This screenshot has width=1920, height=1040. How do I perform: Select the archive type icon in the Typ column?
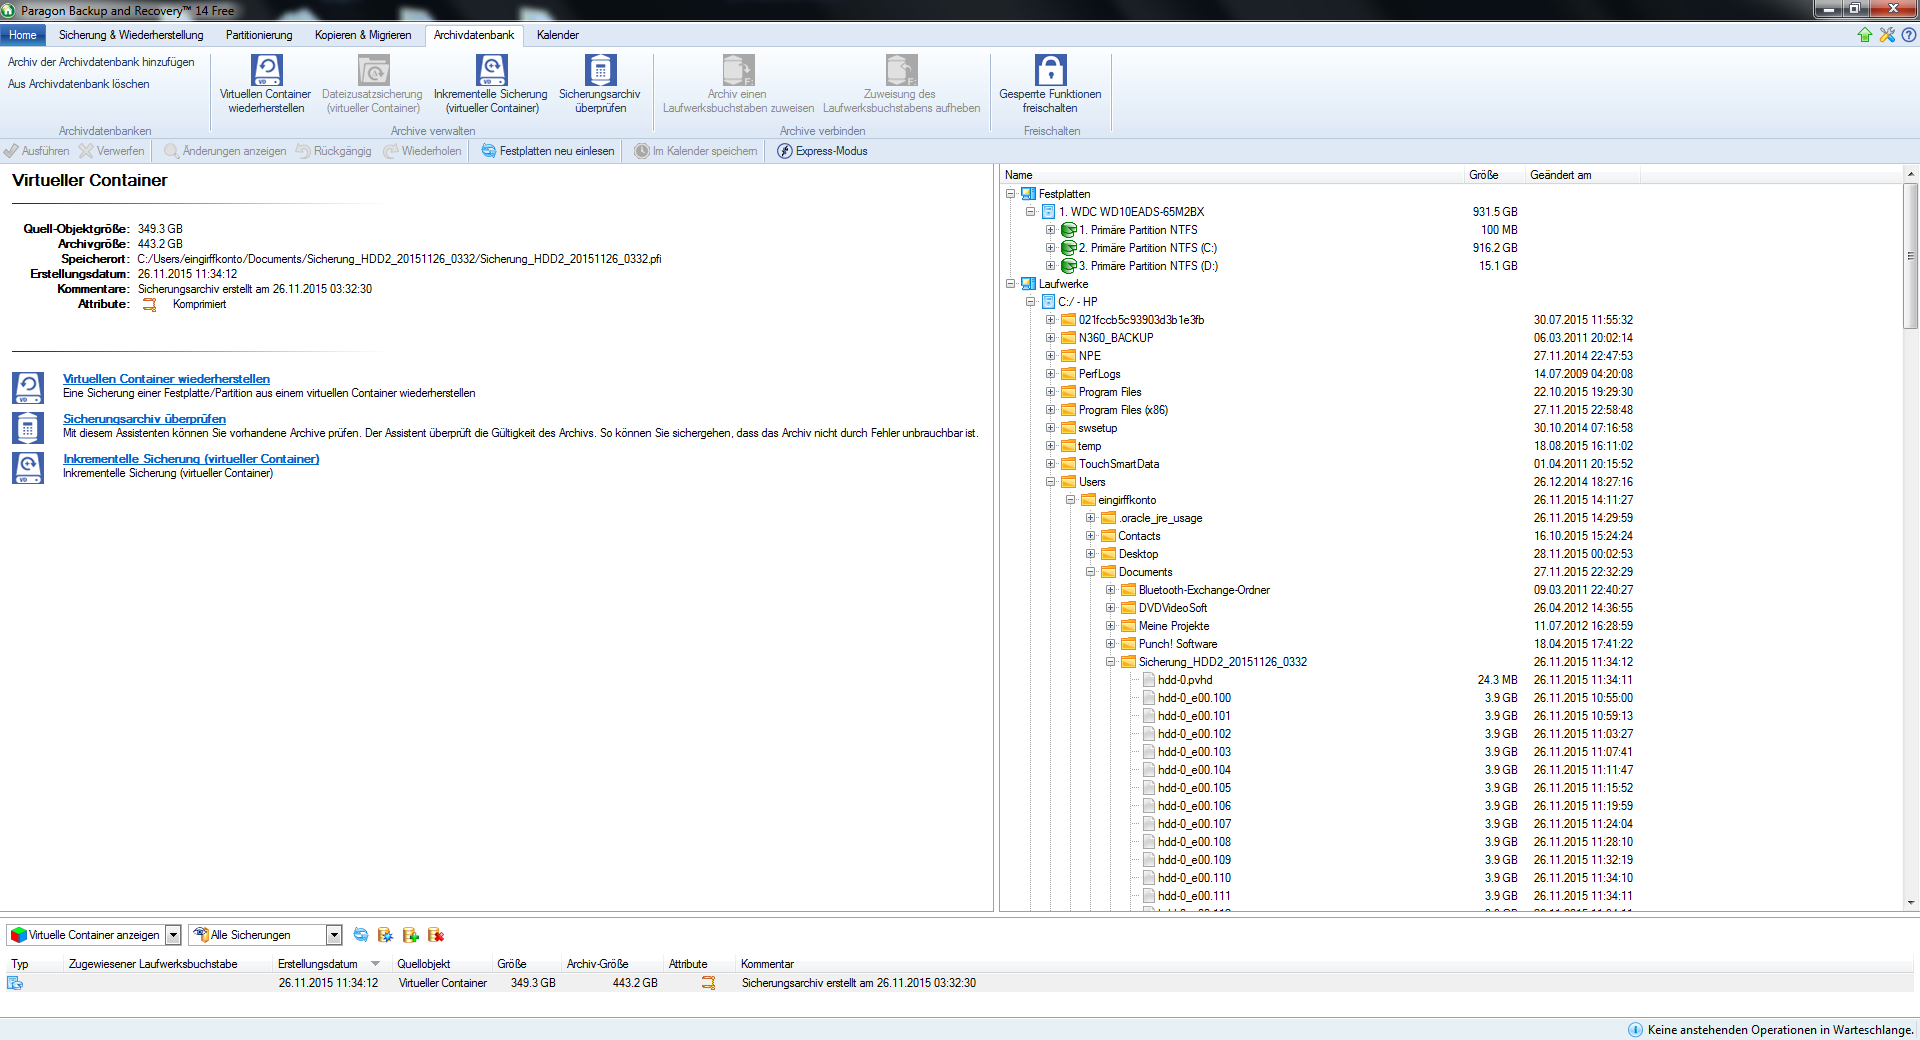[x=15, y=983]
